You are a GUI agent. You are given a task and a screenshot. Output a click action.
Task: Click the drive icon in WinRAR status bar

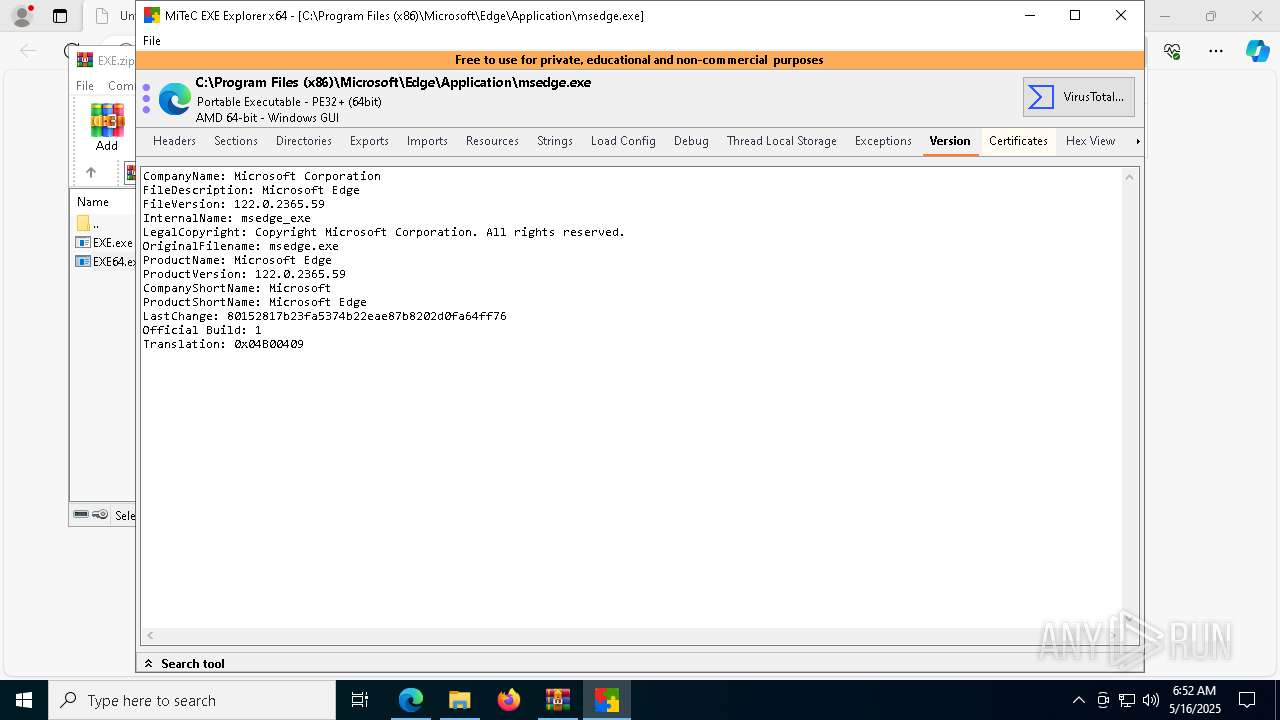pos(81,515)
